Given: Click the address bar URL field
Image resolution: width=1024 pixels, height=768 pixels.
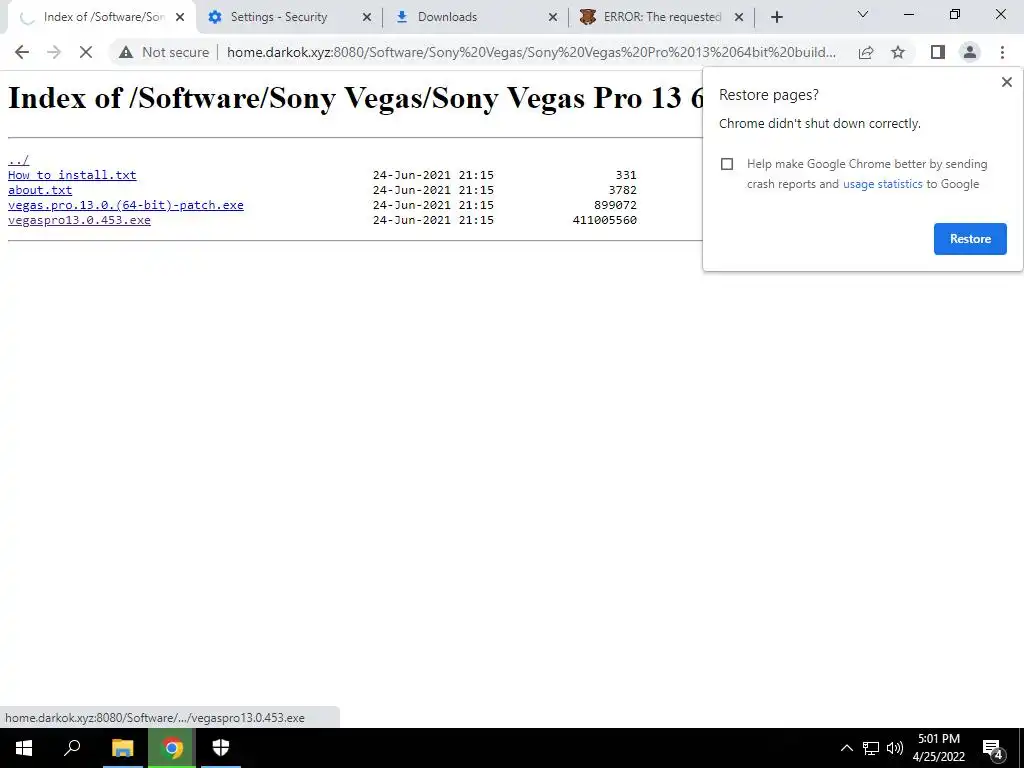Looking at the screenshot, I should tap(531, 52).
